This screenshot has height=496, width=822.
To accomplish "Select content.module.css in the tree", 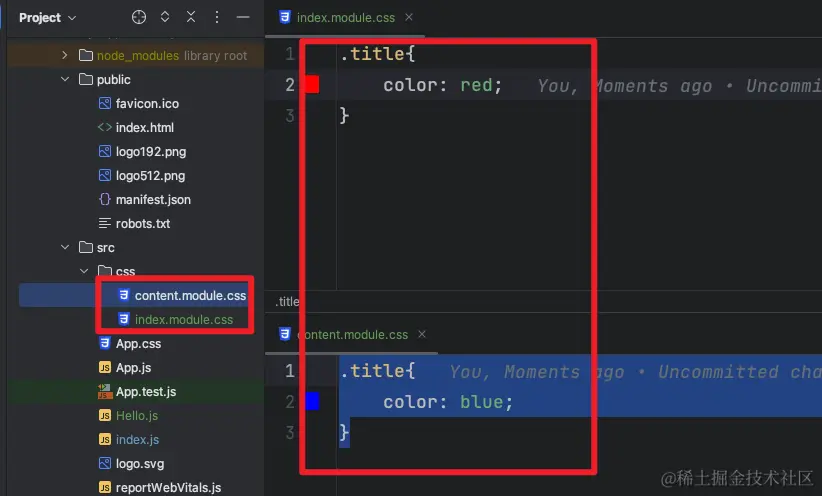I will click(x=190, y=296).
